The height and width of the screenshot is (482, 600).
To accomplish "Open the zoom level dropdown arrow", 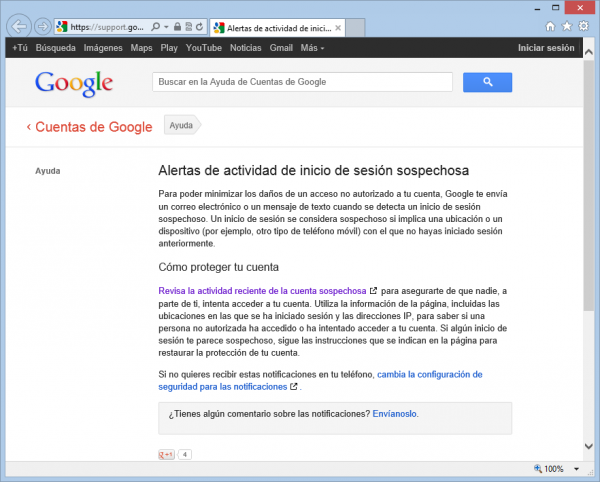I will [x=576, y=469].
